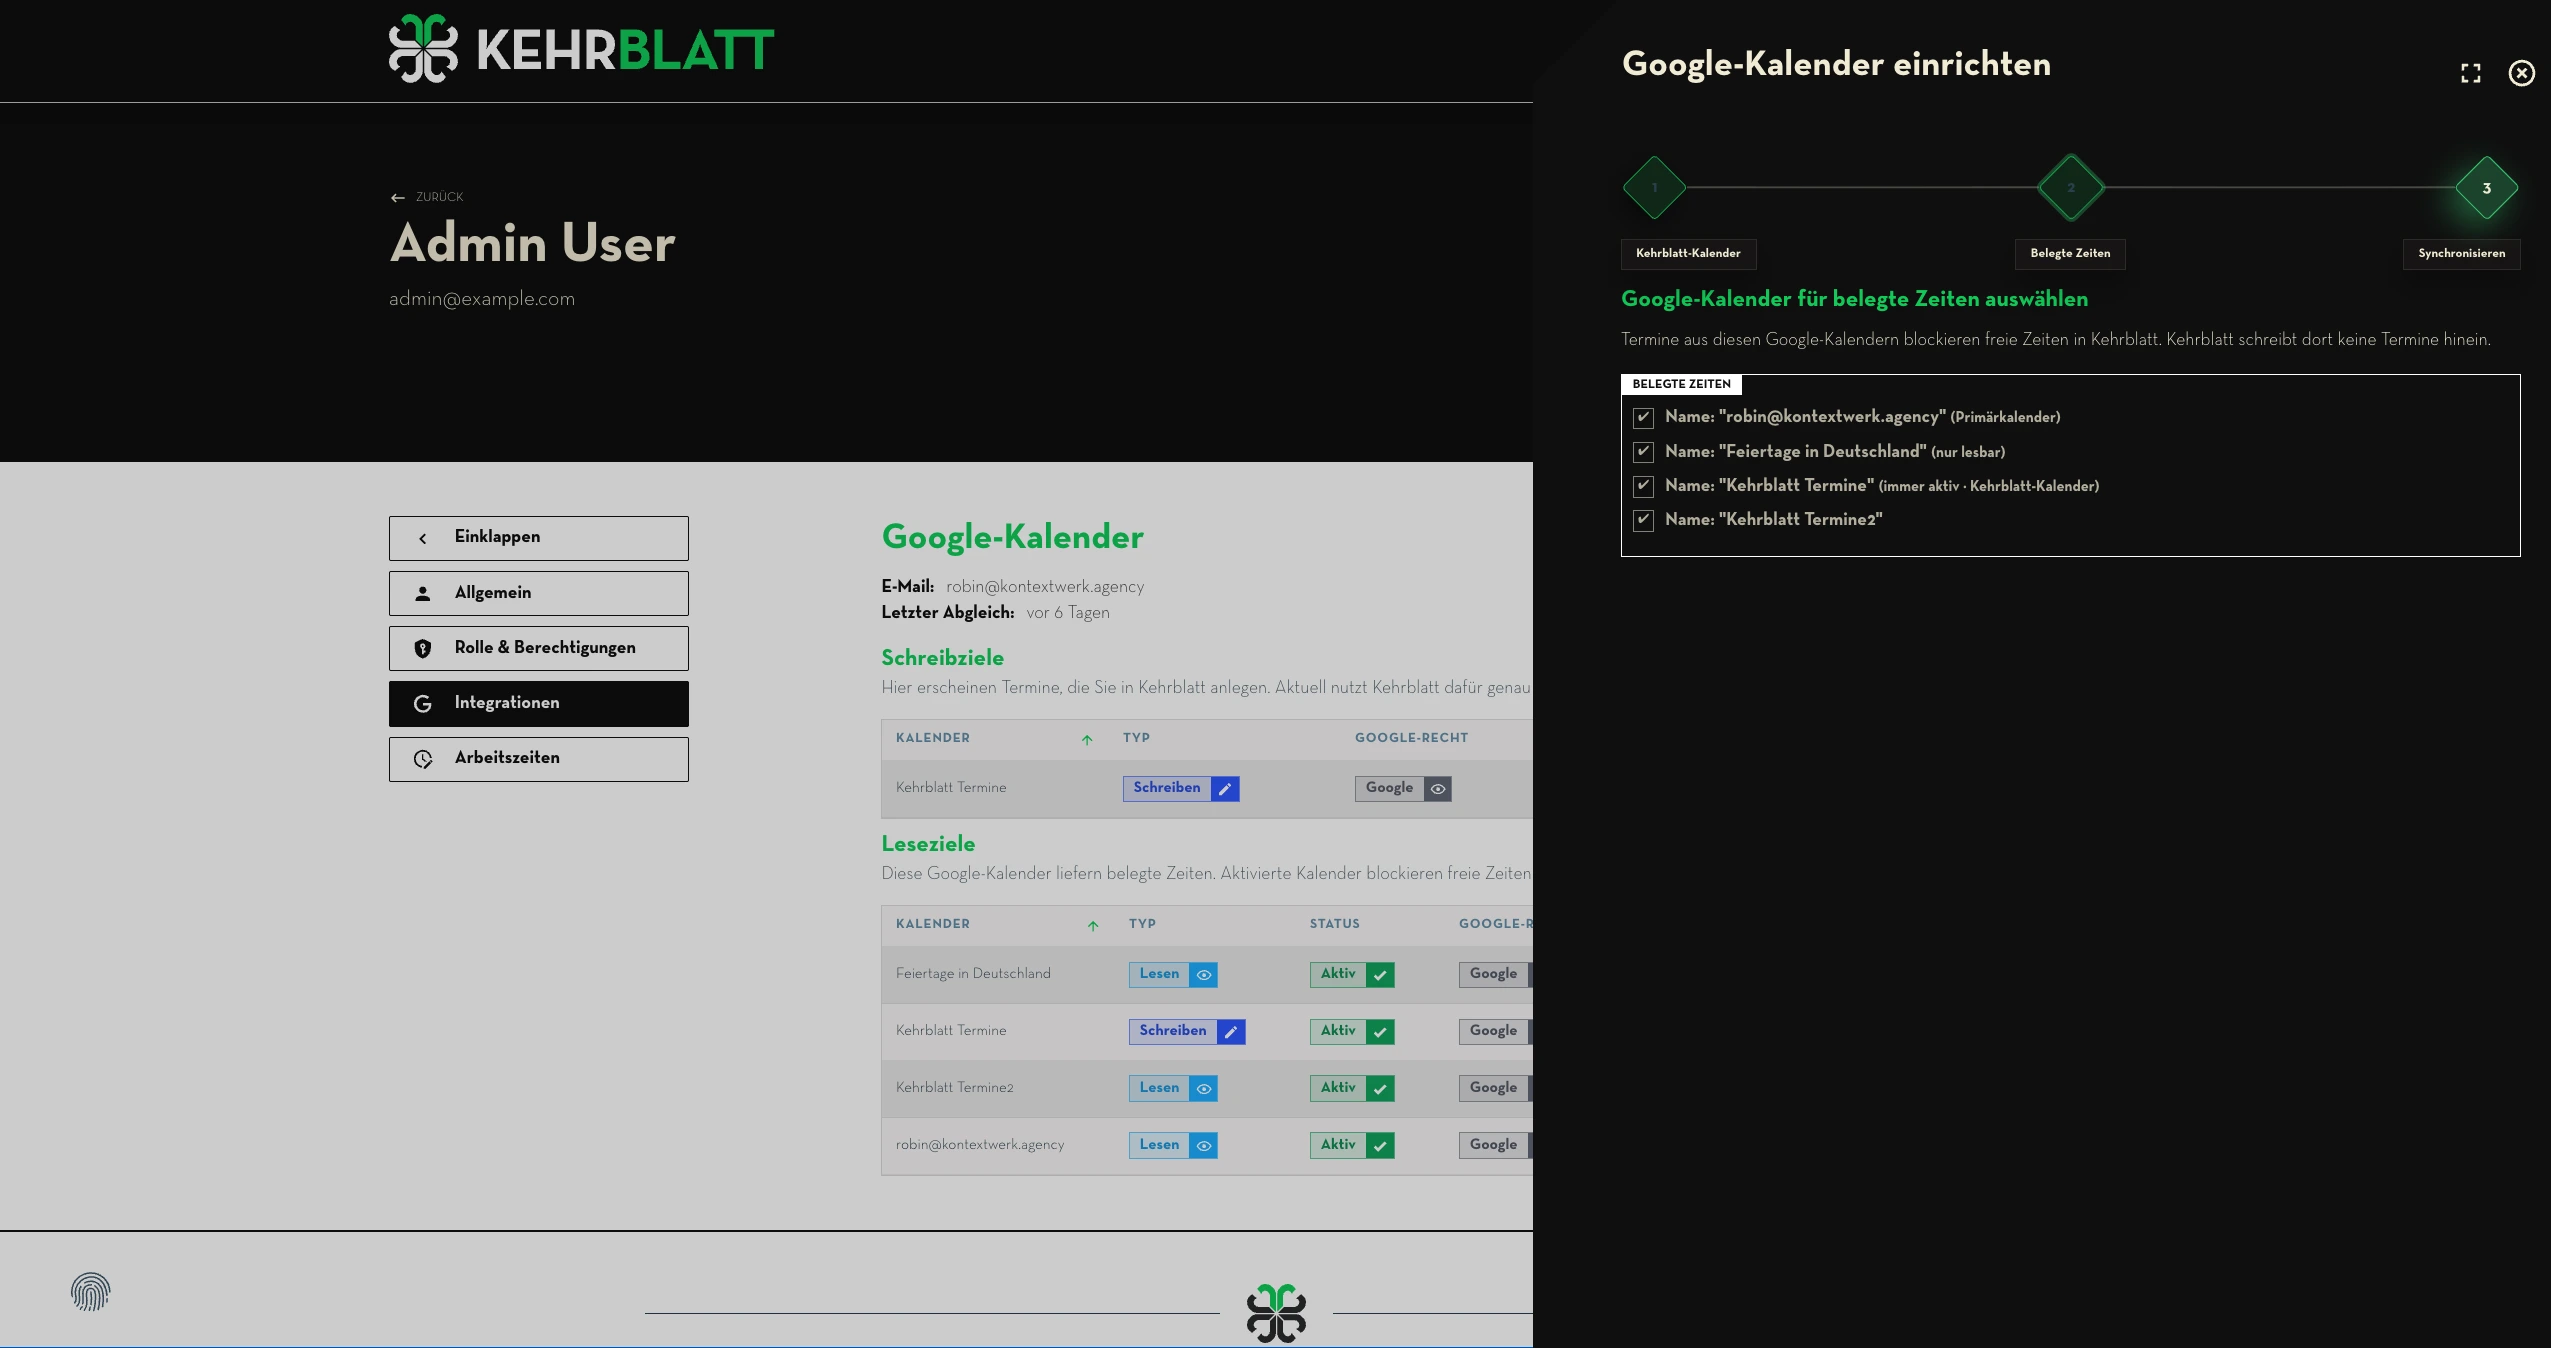Toggle the "Kehrblatt Termine2" checkbox

coord(1643,520)
